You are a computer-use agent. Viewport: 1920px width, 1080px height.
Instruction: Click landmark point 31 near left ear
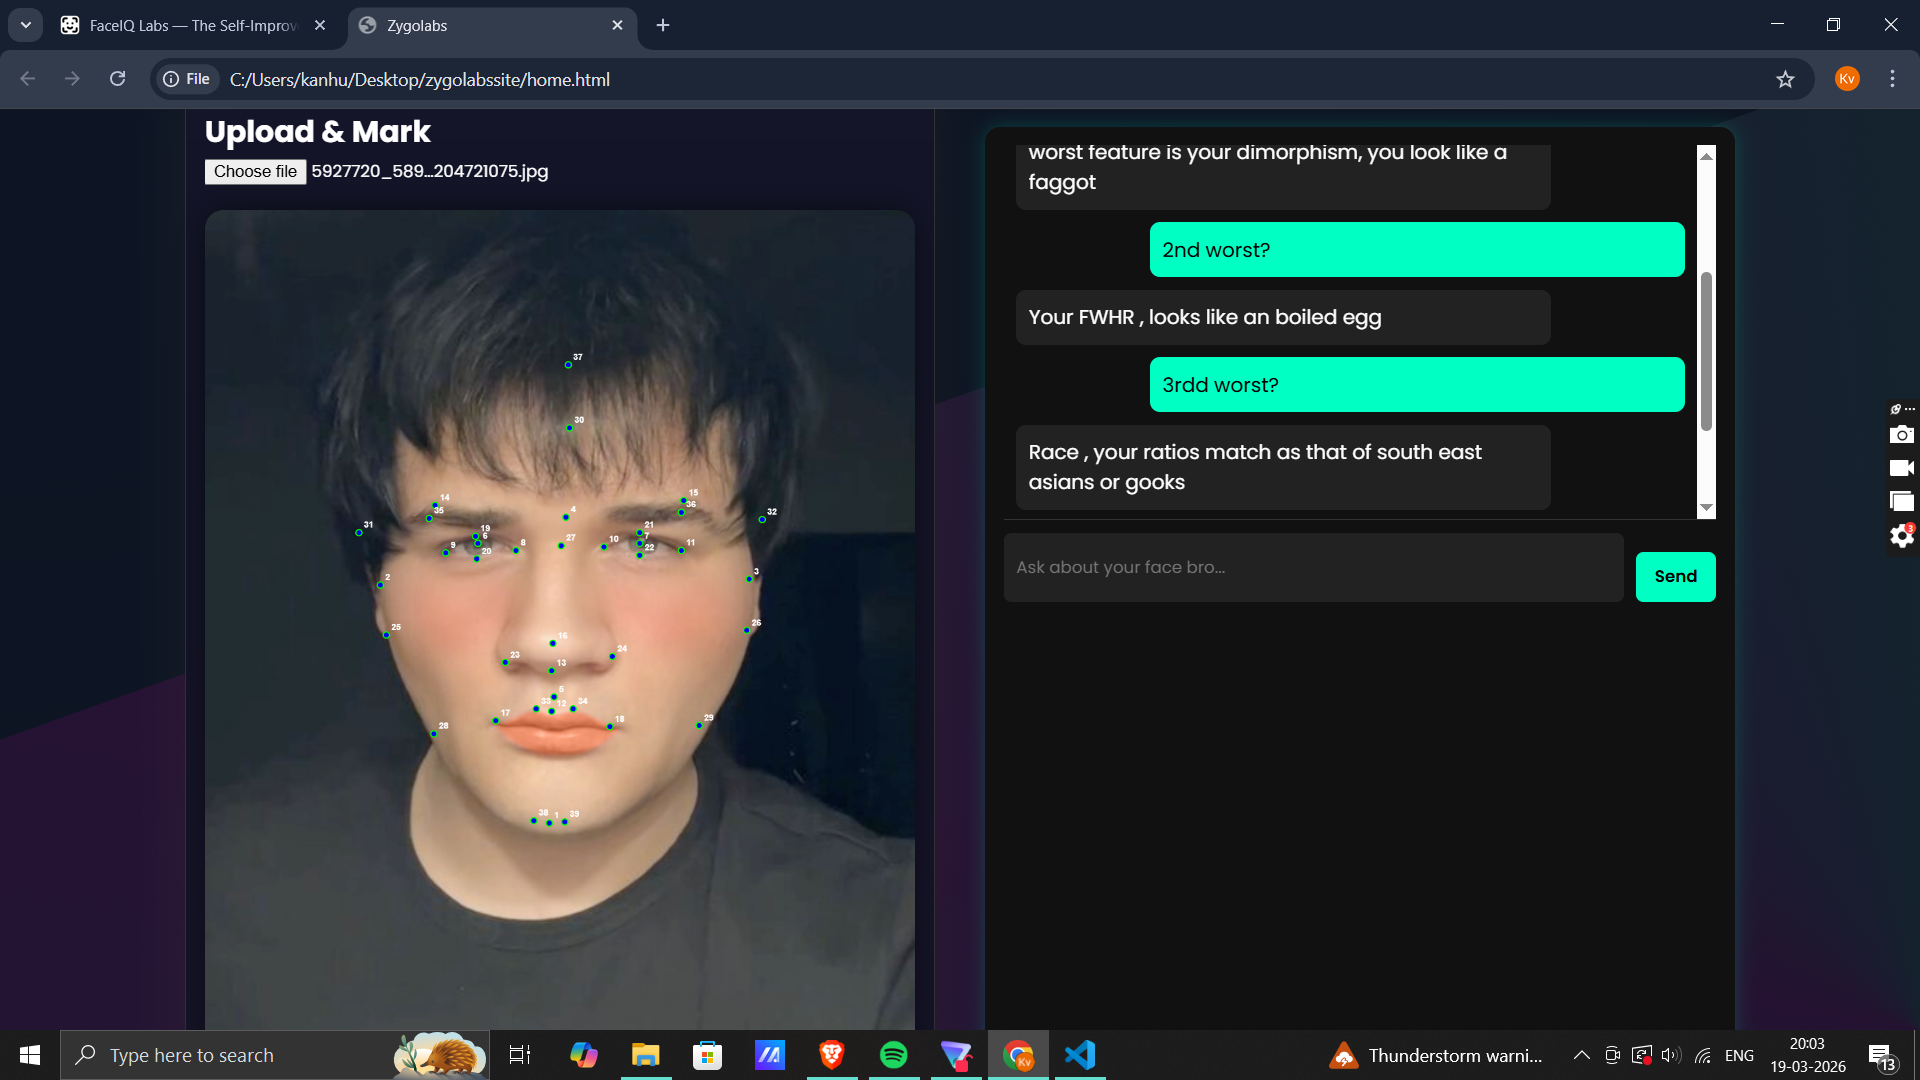pos(359,533)
